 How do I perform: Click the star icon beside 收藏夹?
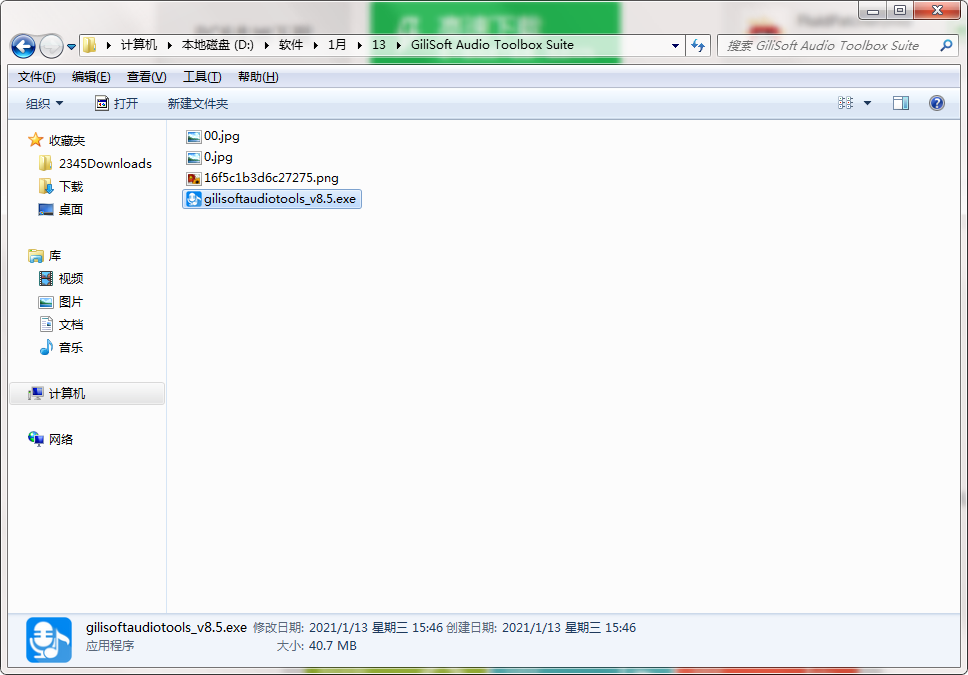[35, 140]
